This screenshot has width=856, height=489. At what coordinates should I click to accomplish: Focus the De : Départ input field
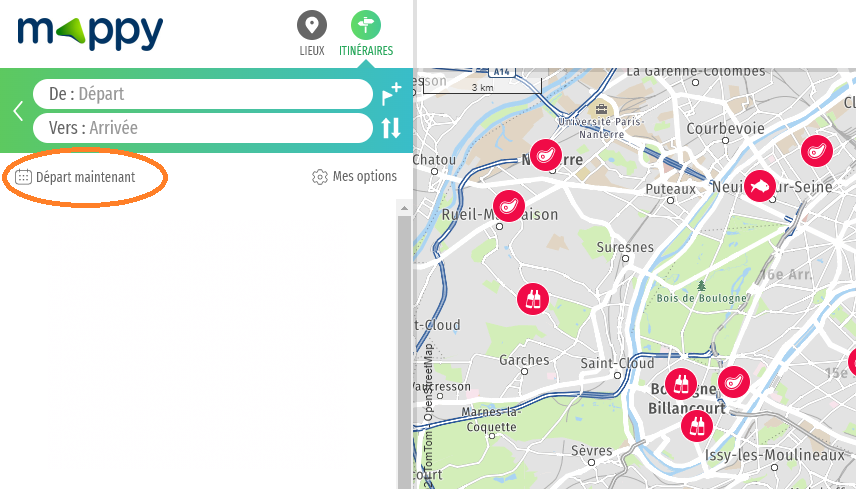[203, 94]
